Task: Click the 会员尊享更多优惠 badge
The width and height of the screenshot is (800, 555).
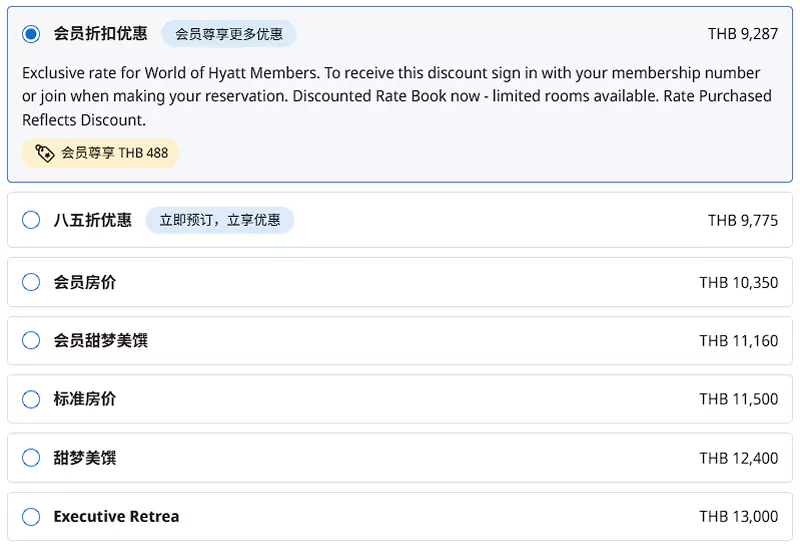Action: pos(229,34)
